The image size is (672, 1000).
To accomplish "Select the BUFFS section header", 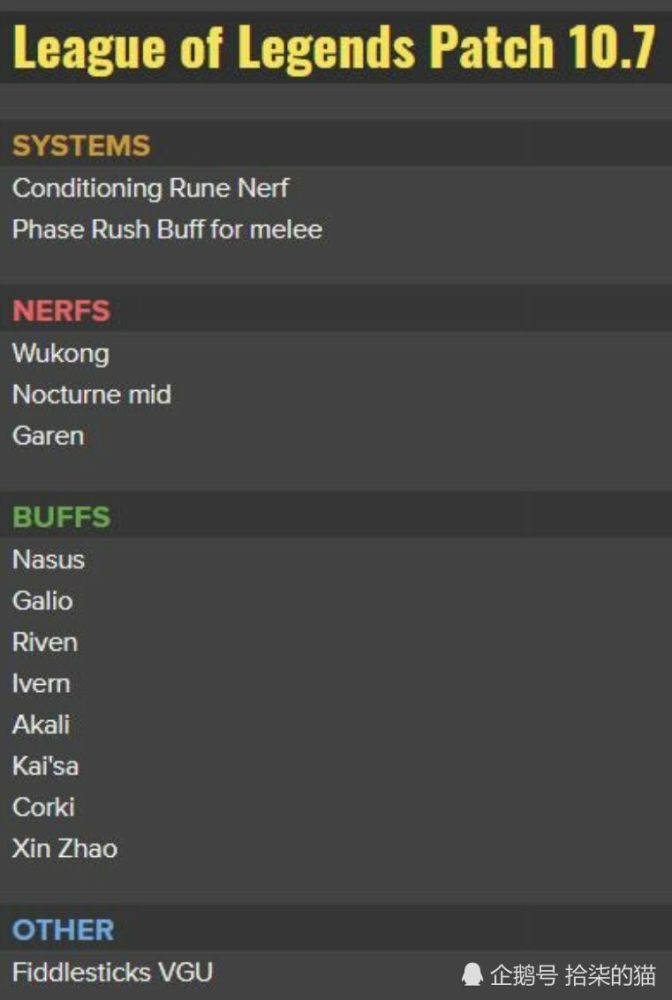I will (x=61, y=517).
